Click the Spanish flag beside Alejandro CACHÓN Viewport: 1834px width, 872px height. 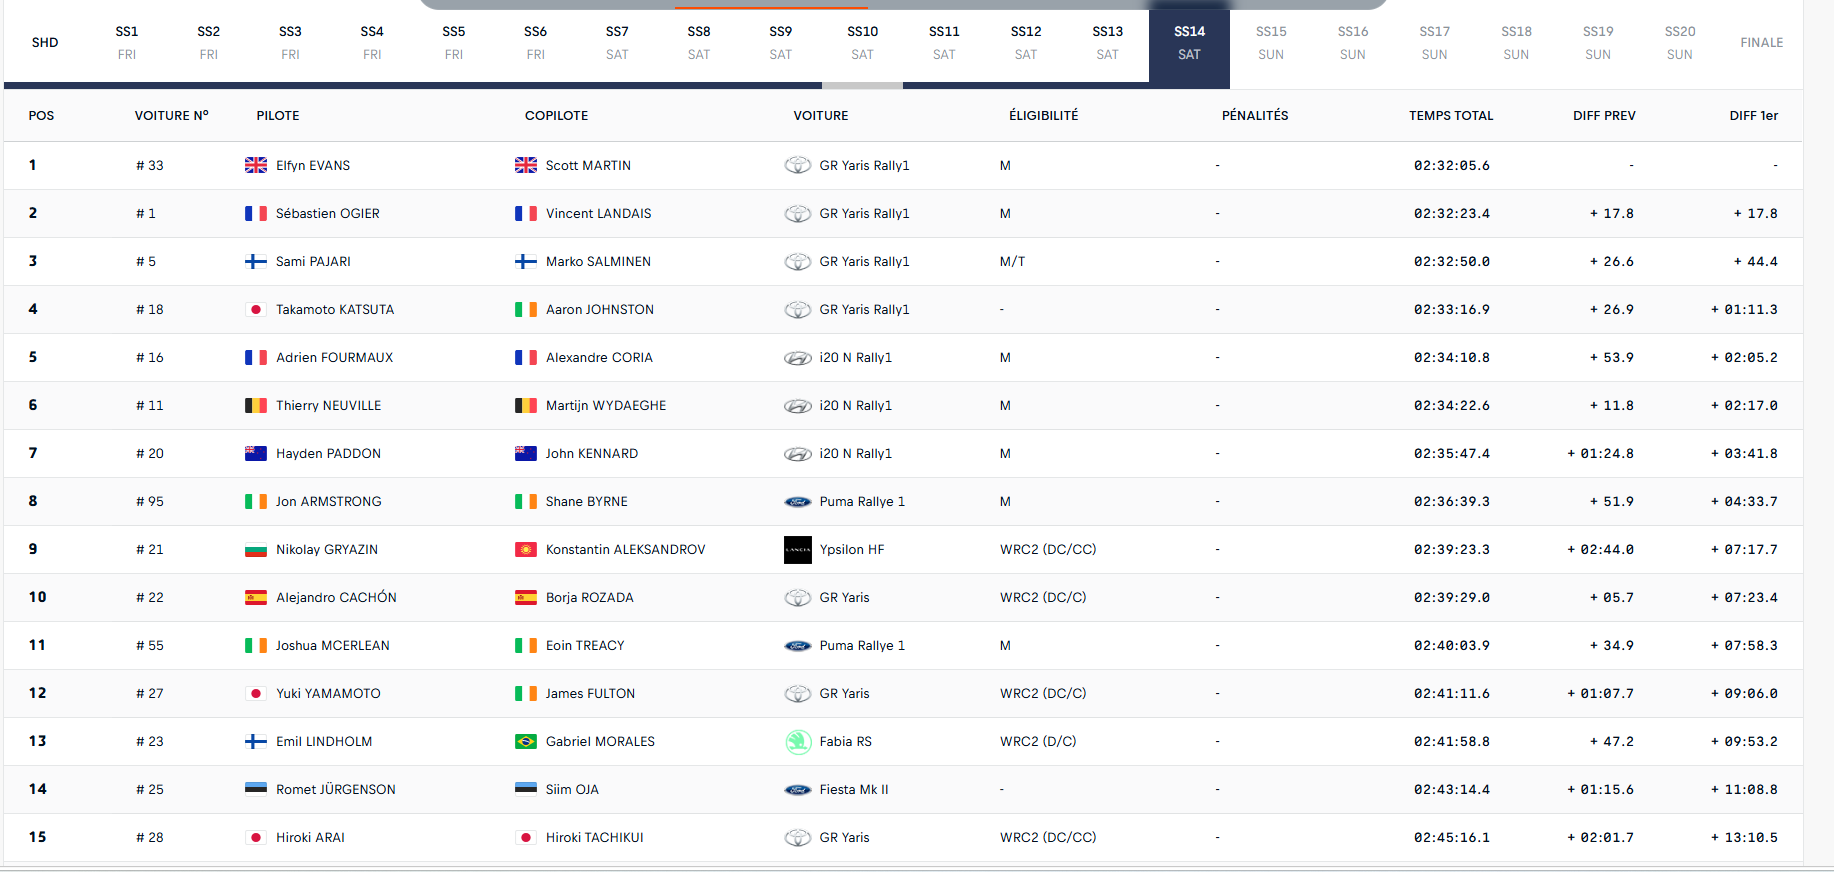click(256, 597)
